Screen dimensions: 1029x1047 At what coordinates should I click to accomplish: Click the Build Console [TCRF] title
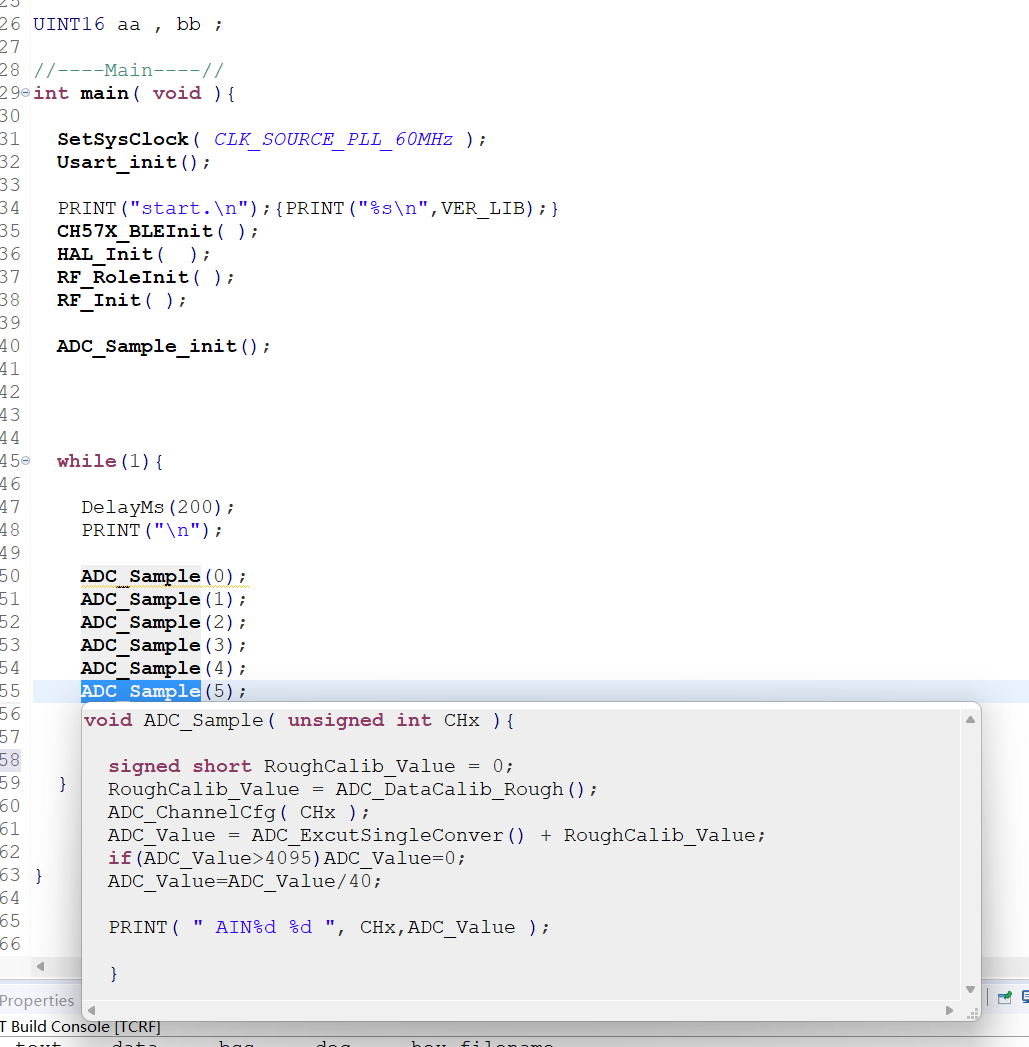[x=82, y=1027]
